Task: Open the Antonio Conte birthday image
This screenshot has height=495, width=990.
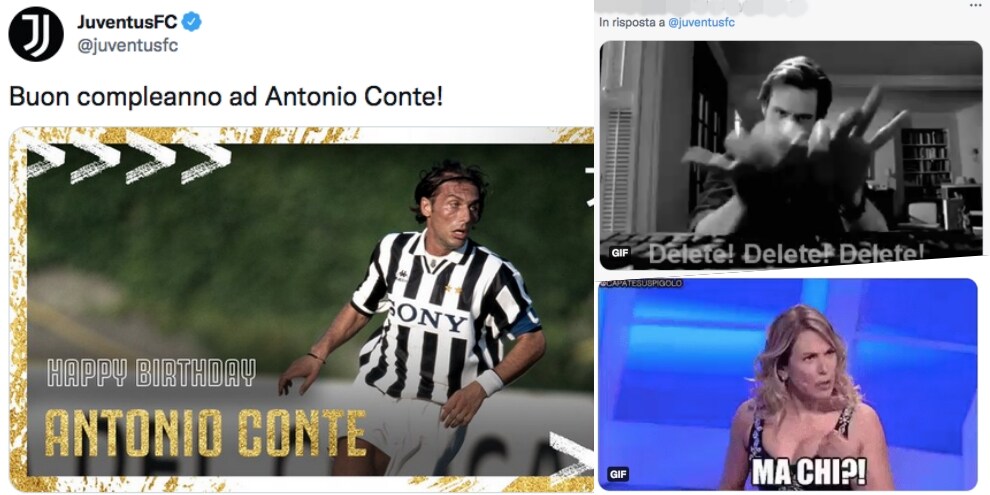Action: tap(302, 309)
